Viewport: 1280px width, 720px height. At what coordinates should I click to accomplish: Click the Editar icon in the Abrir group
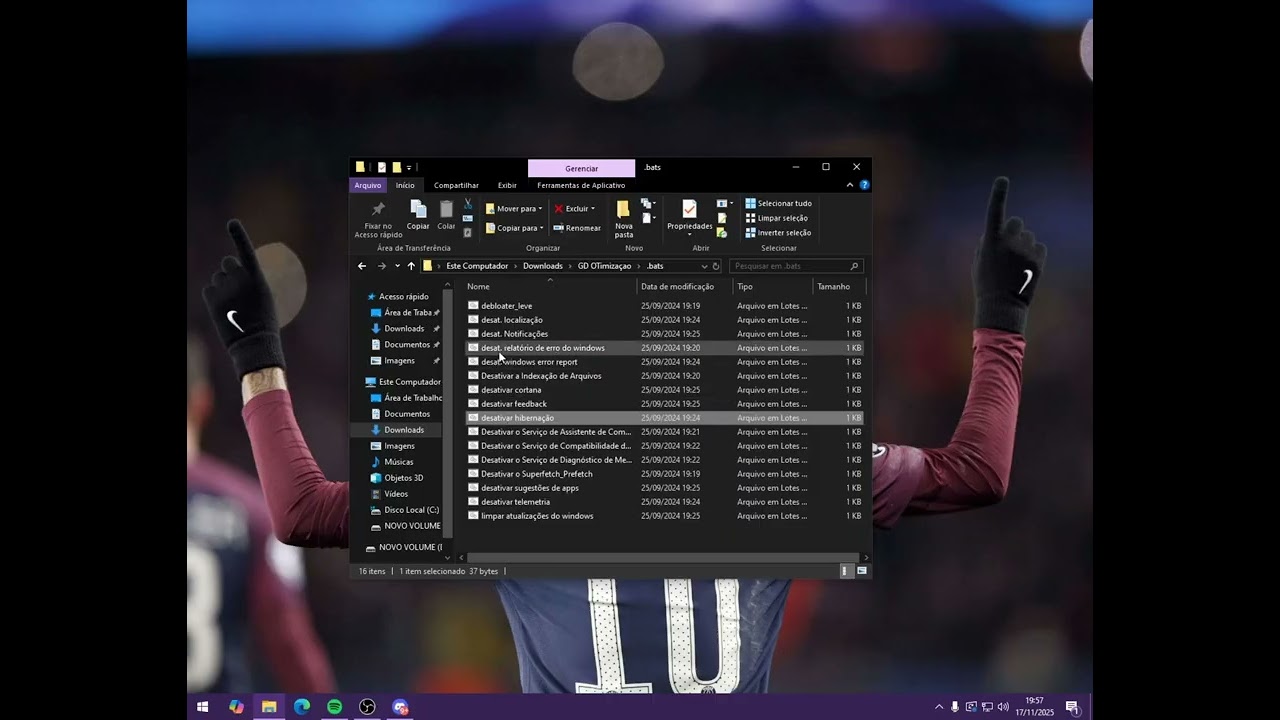[722, 218]
